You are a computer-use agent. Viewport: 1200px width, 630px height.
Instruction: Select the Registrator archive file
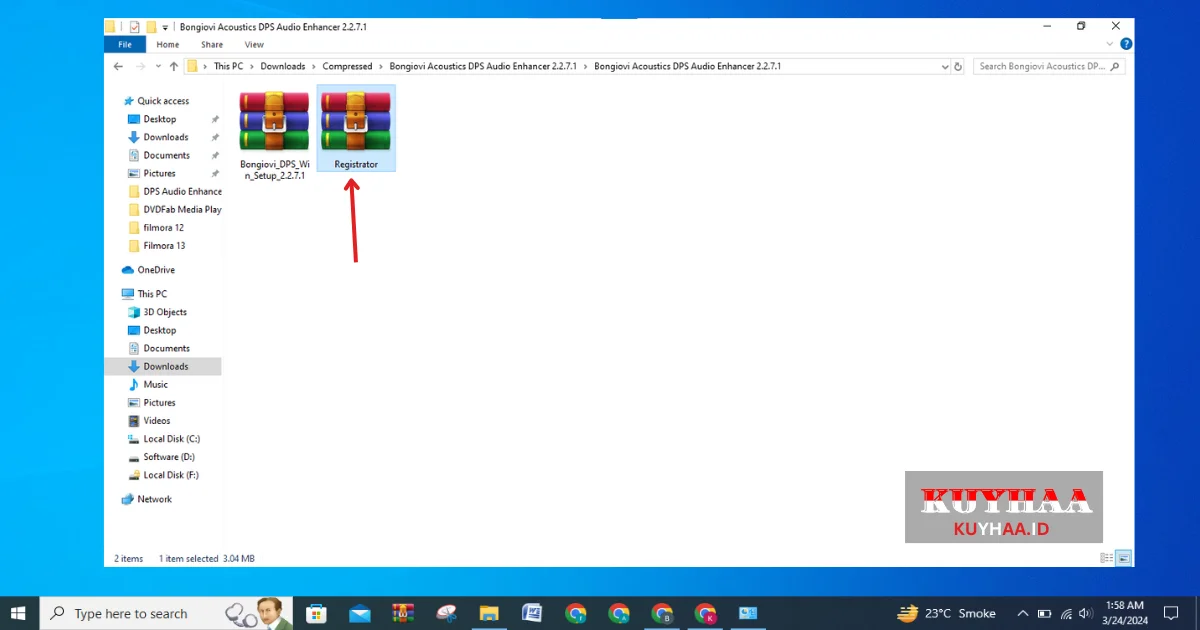click(356, 127)
